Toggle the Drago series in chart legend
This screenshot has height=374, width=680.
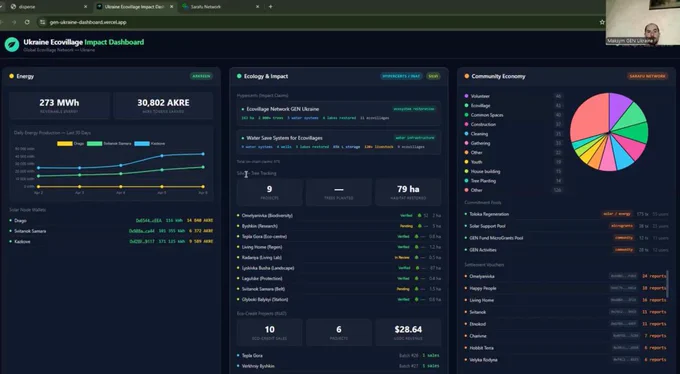tap(71, 144)
